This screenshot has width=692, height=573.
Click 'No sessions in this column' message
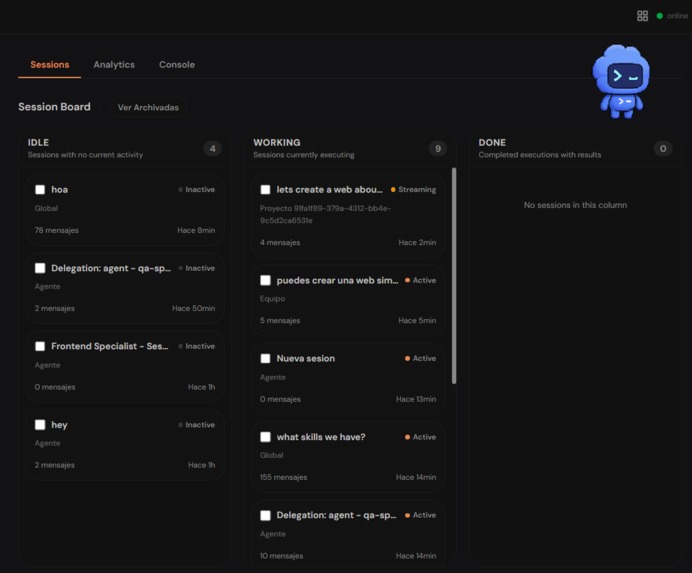575,205
